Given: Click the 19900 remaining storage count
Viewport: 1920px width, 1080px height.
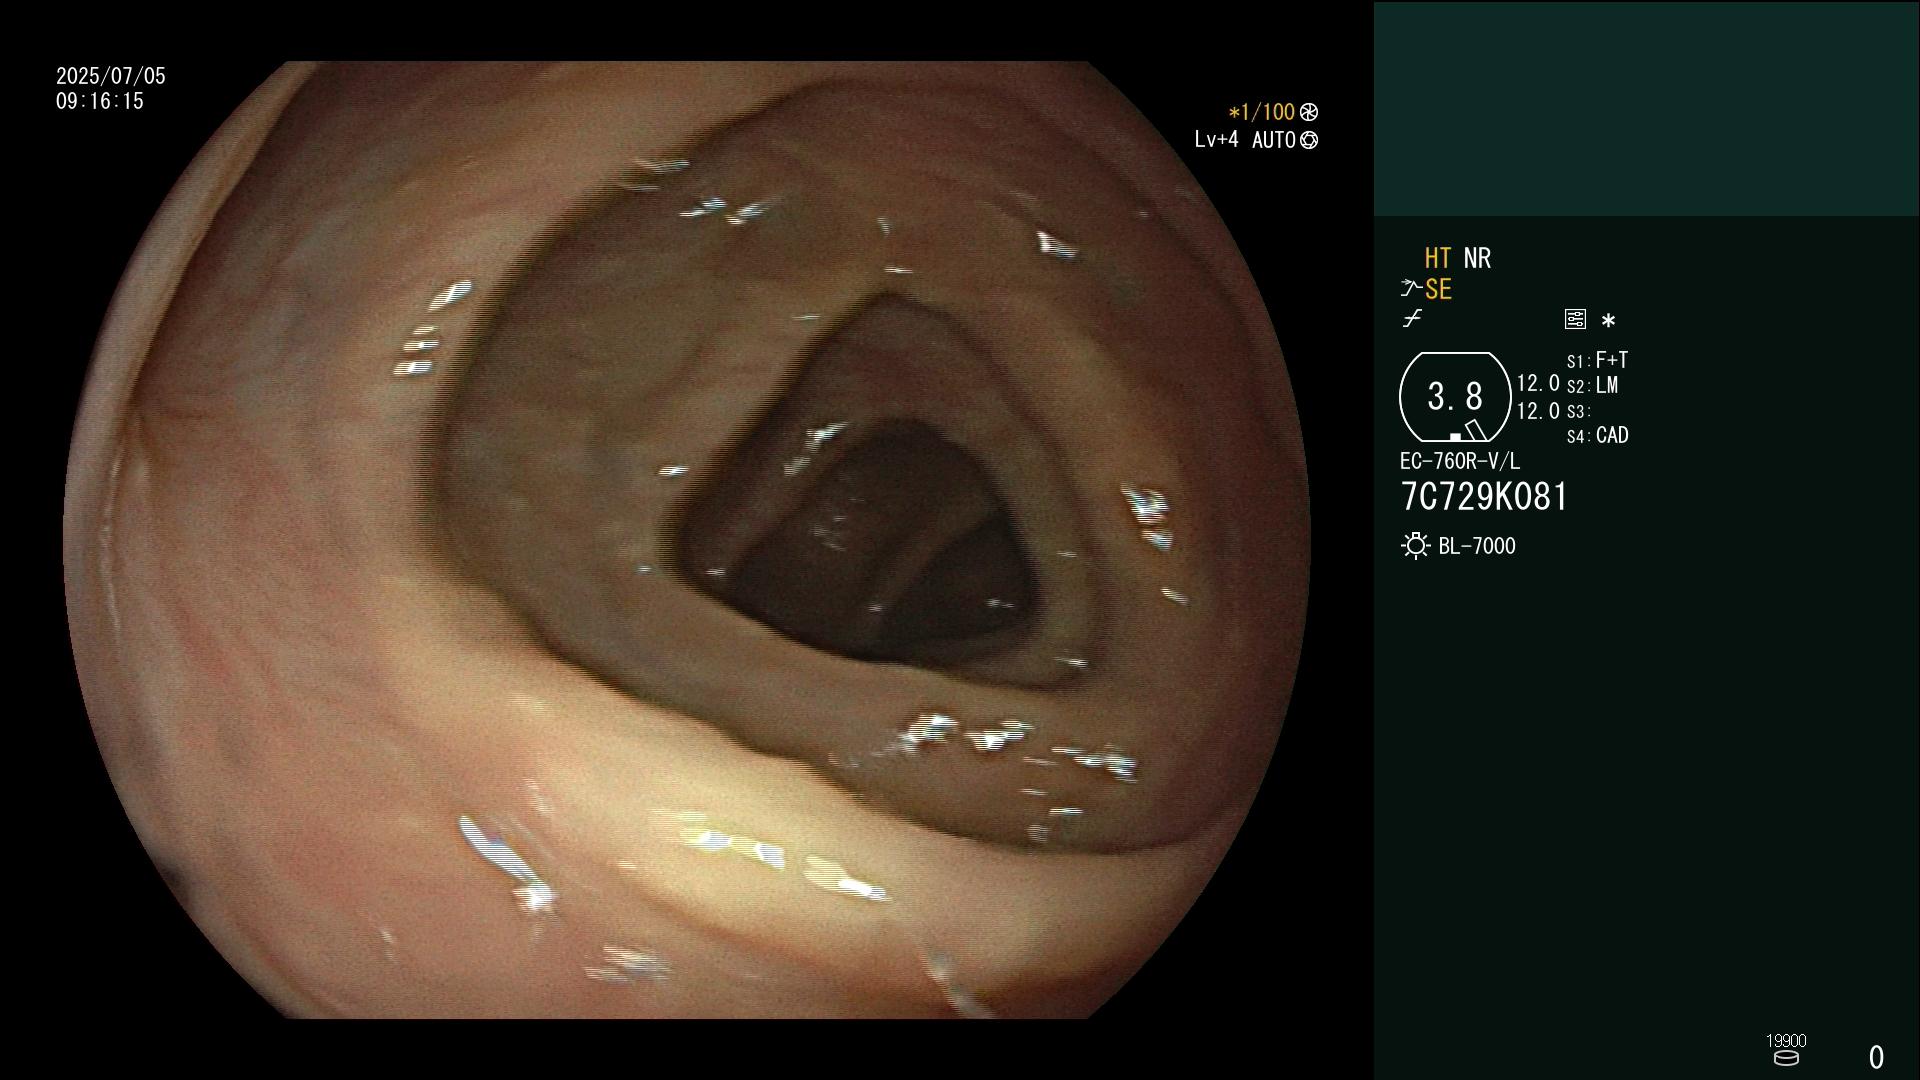Looking at the screenshot, I should click(1786, 1041).
